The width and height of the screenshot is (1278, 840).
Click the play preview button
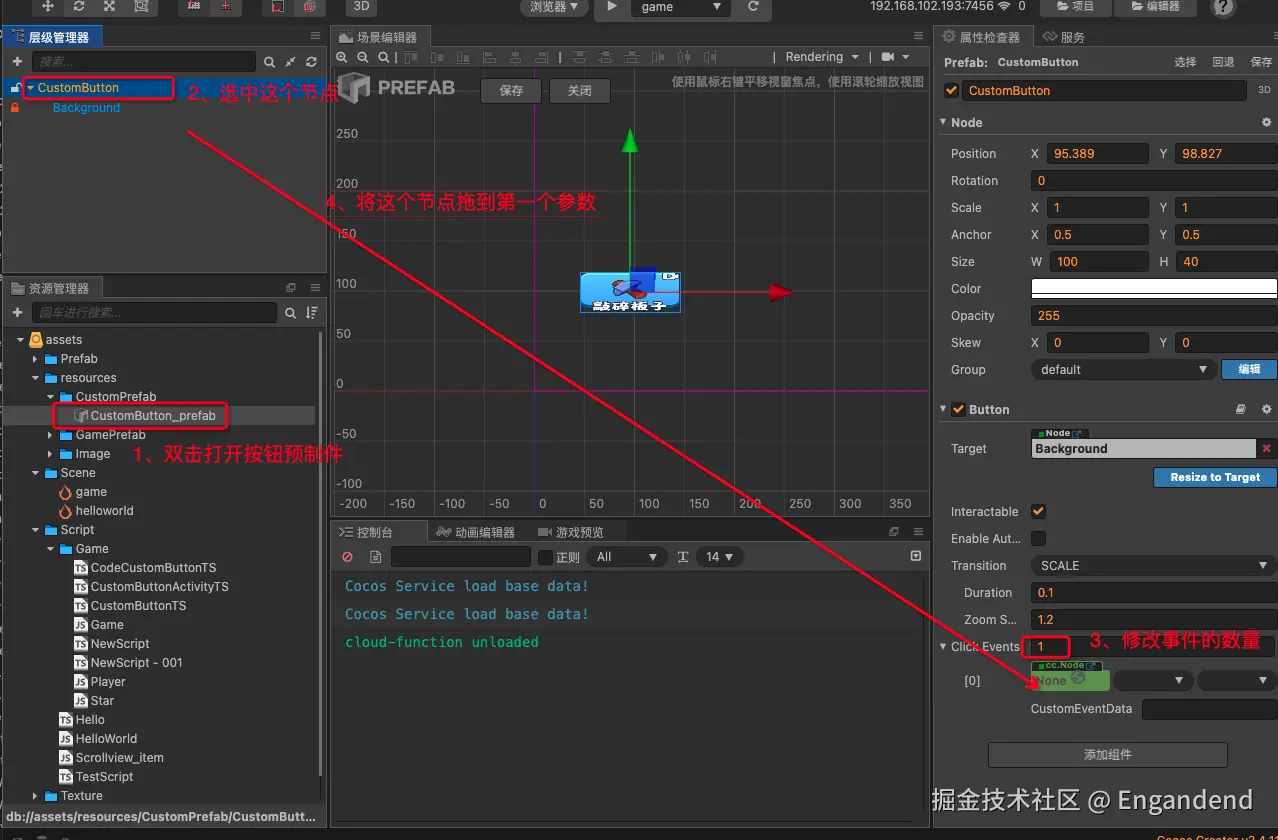(612, 6)
